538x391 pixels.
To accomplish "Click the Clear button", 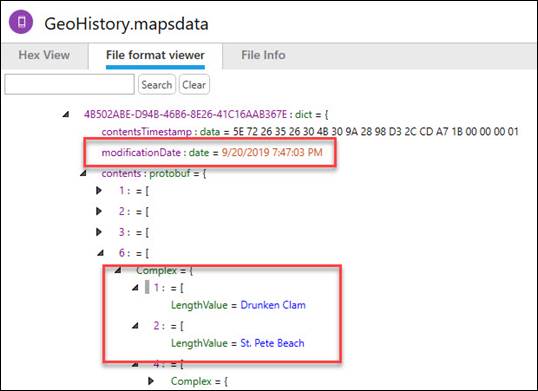I will [194, 85].
